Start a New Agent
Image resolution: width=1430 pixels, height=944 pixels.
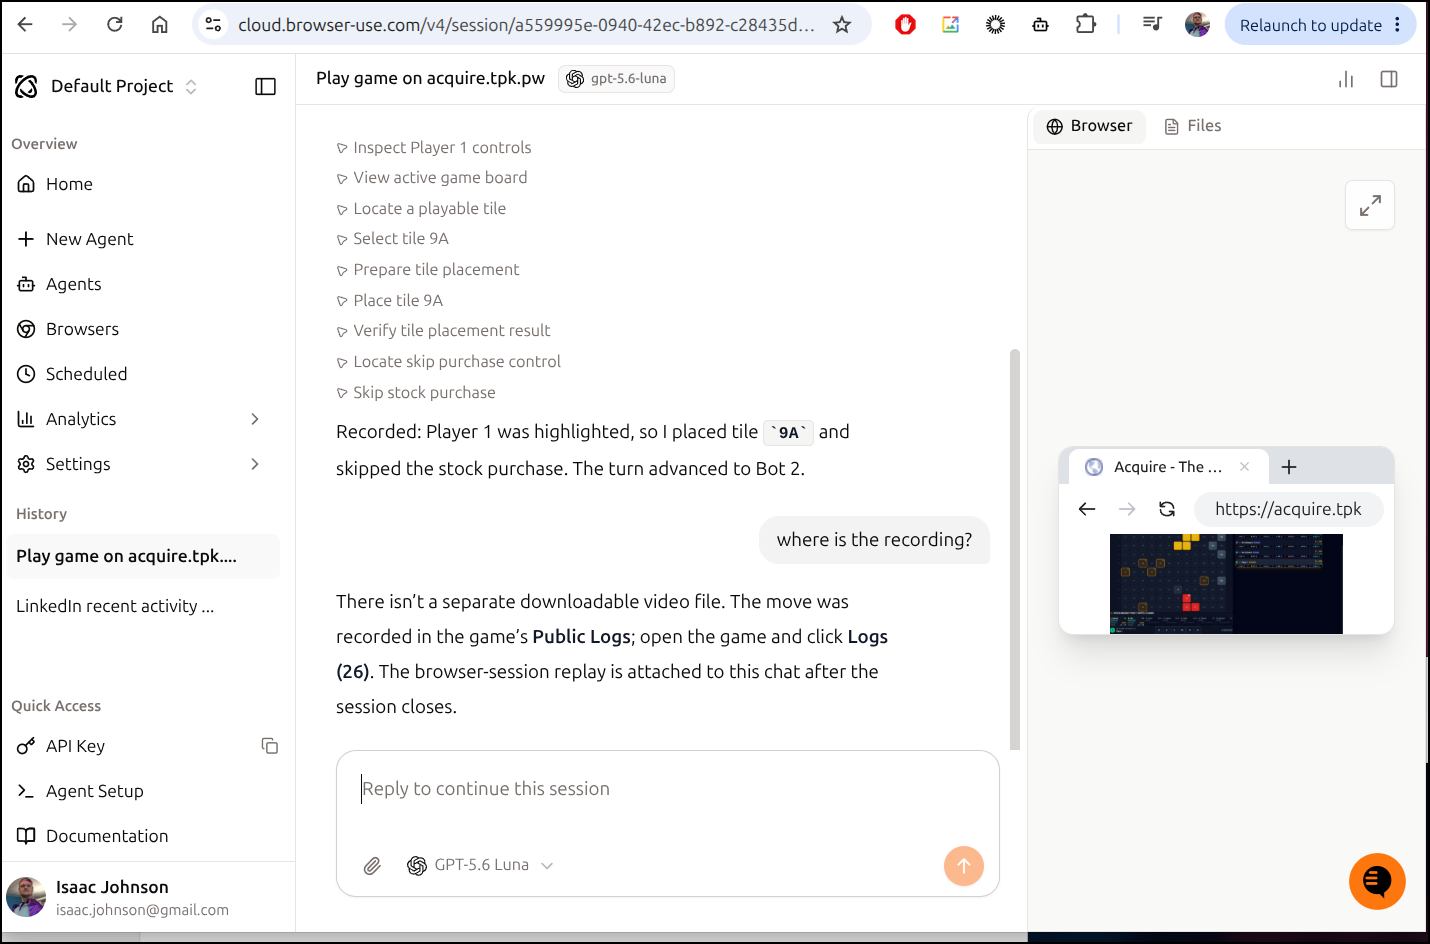(x=89, y=239)
